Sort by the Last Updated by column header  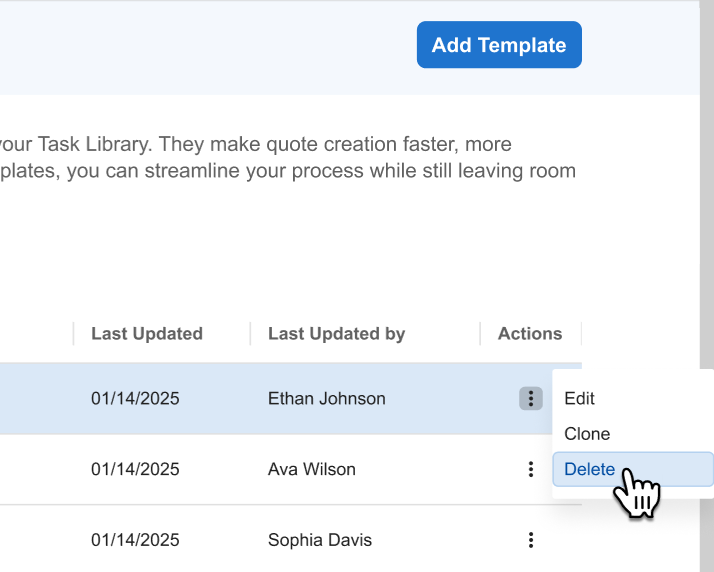pyautogui.click(x=336, y=334)
